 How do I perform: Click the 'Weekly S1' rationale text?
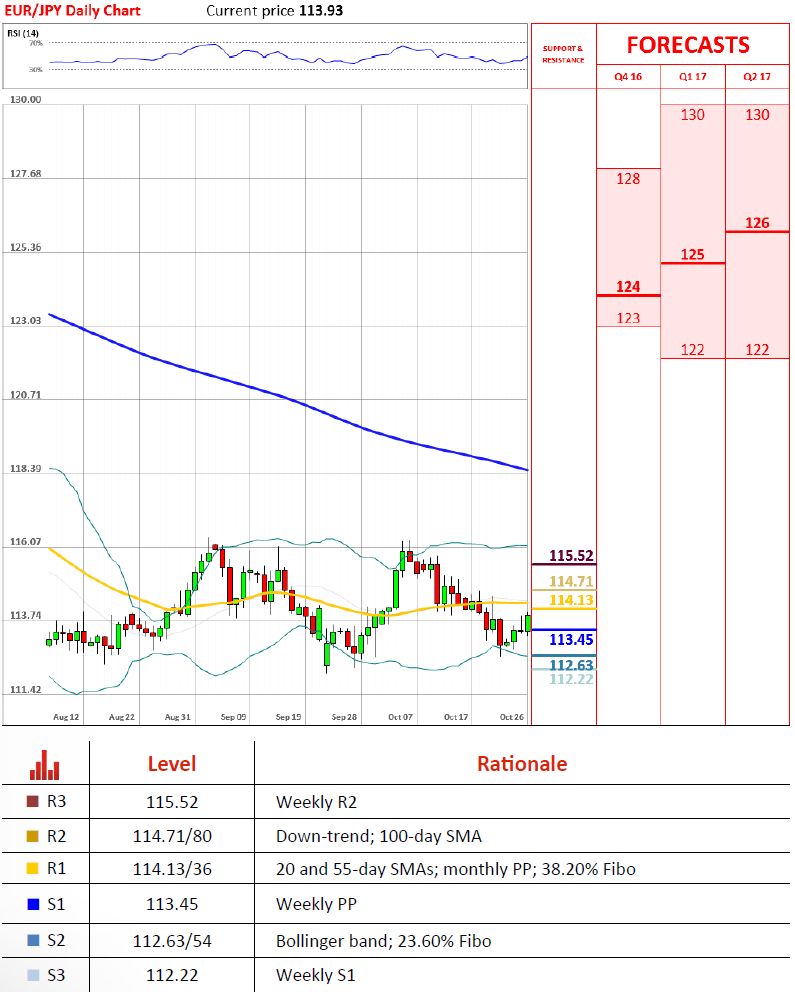click(x=316, y=976)
